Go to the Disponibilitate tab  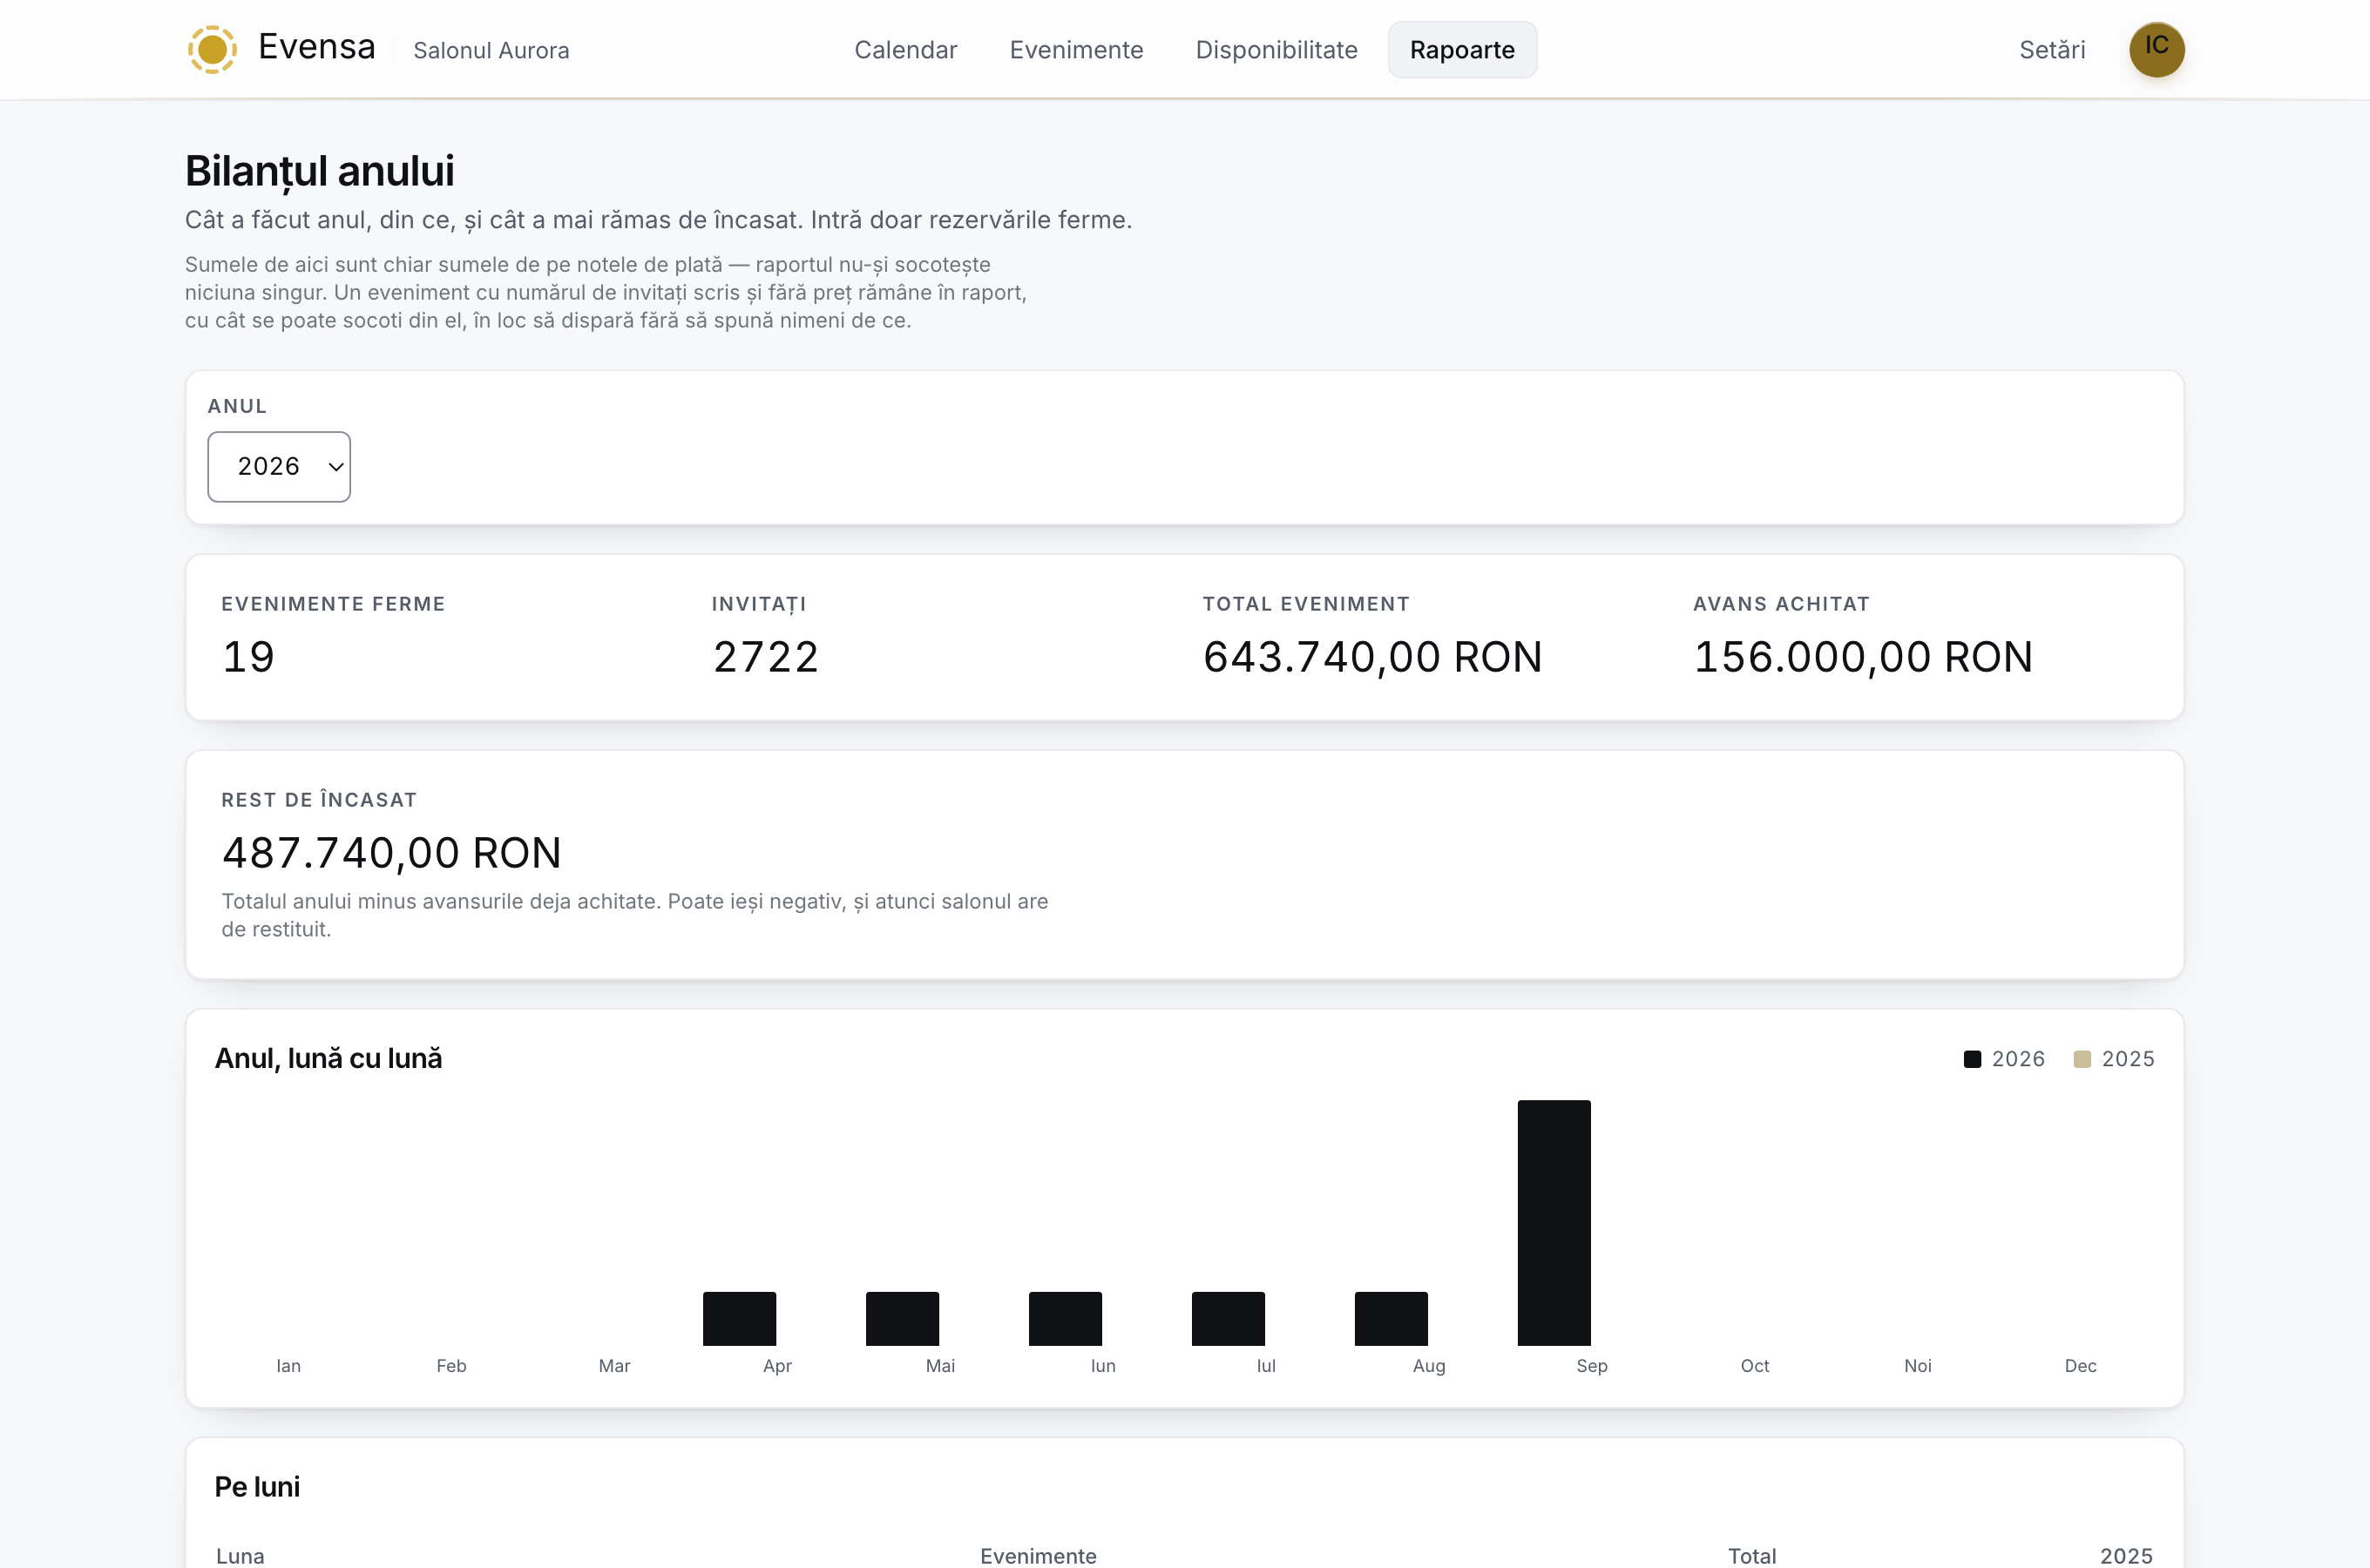[x=1276, y=50]
